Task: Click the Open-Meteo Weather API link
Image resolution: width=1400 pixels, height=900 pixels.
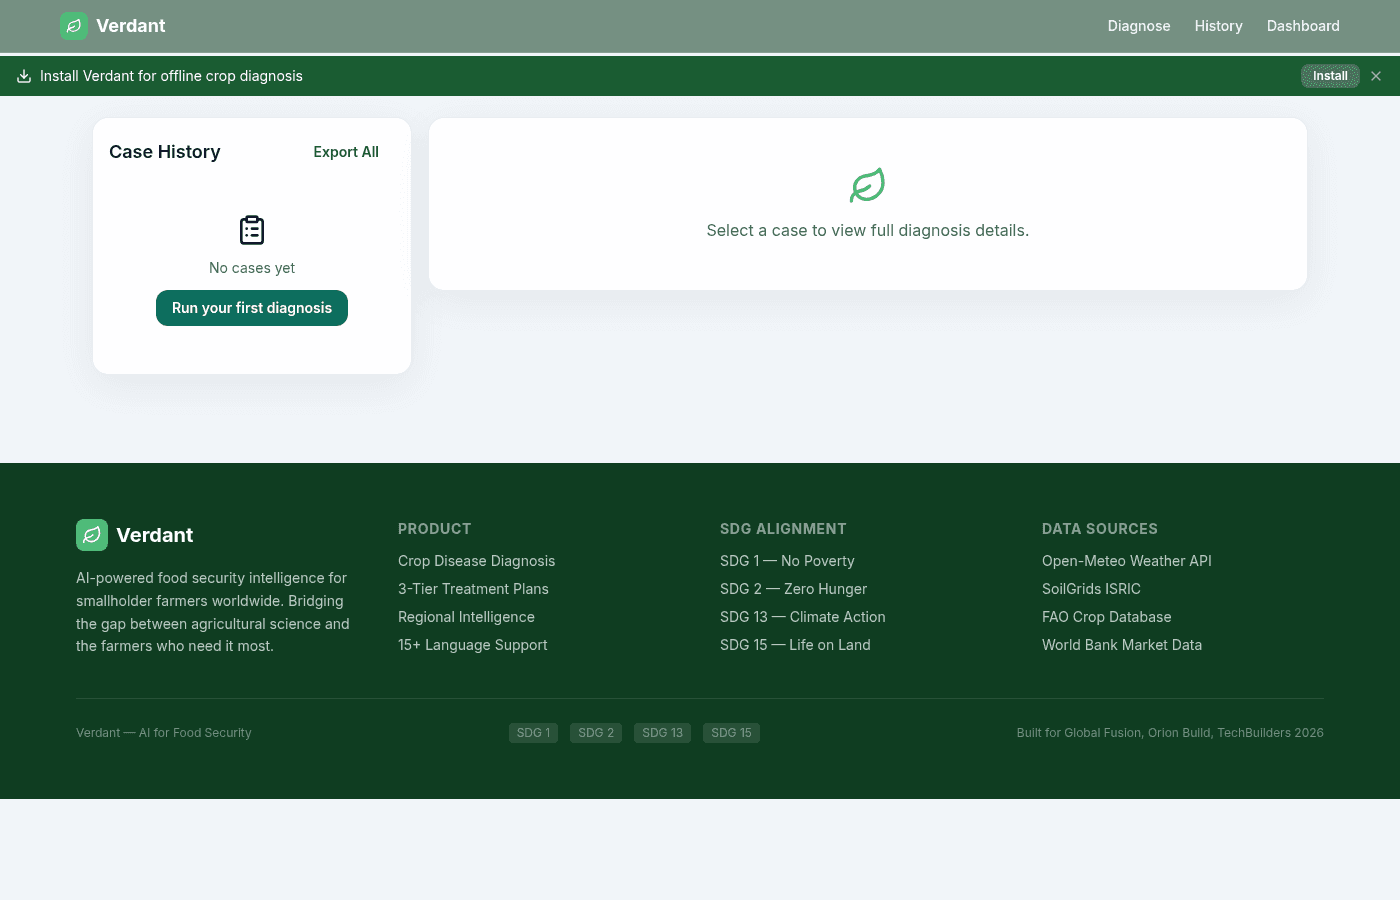Action: (x=1126, y=561)
